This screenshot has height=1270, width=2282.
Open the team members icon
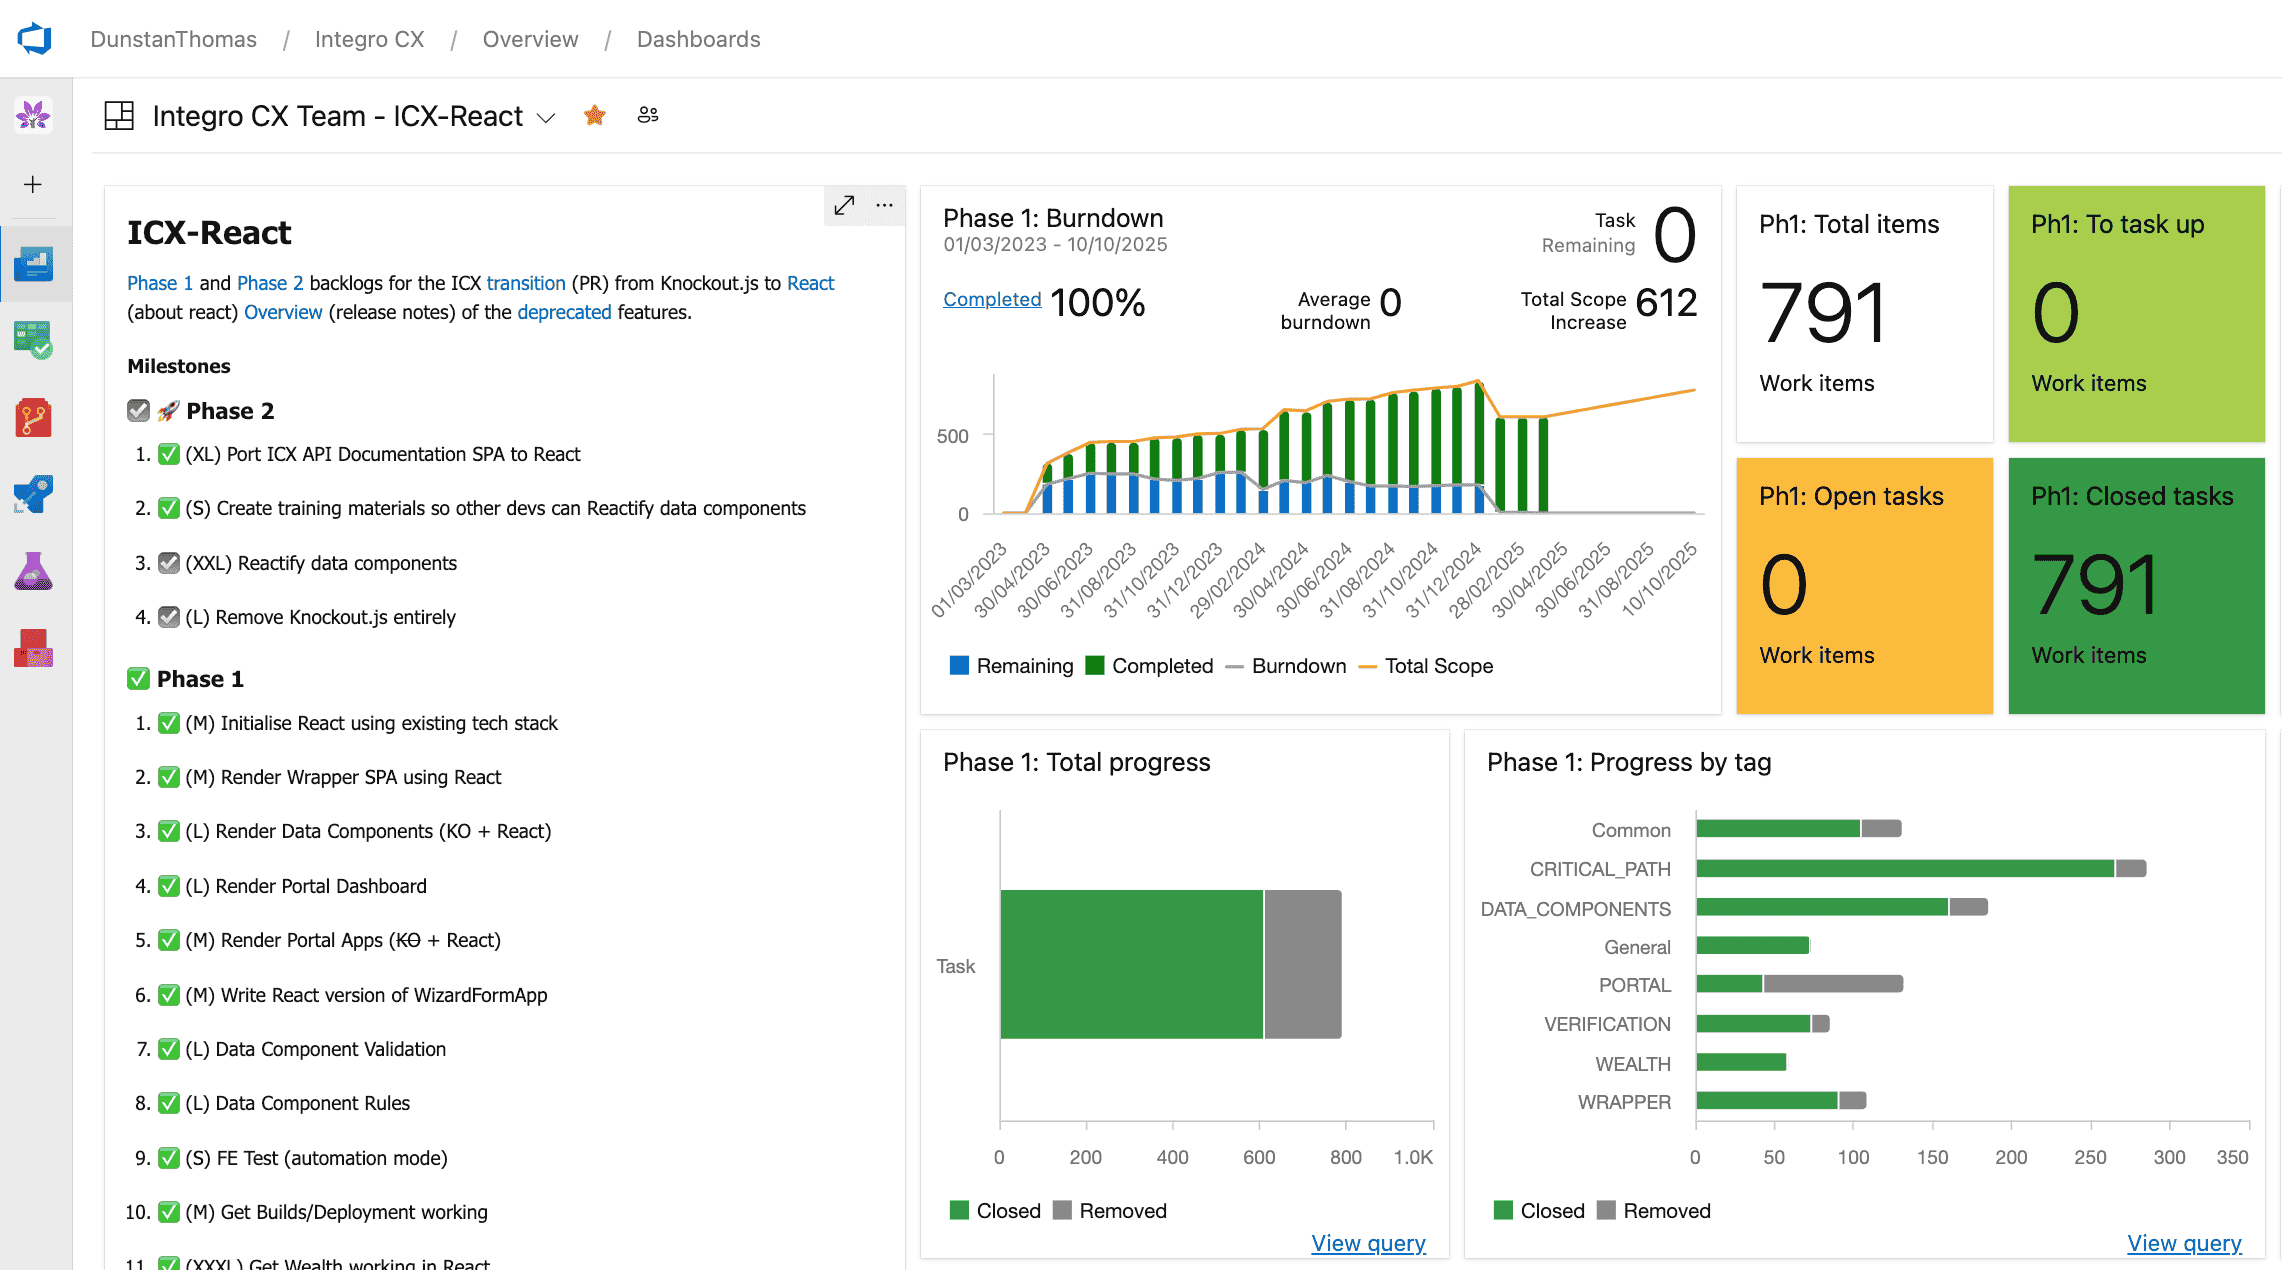pos(648,115)
